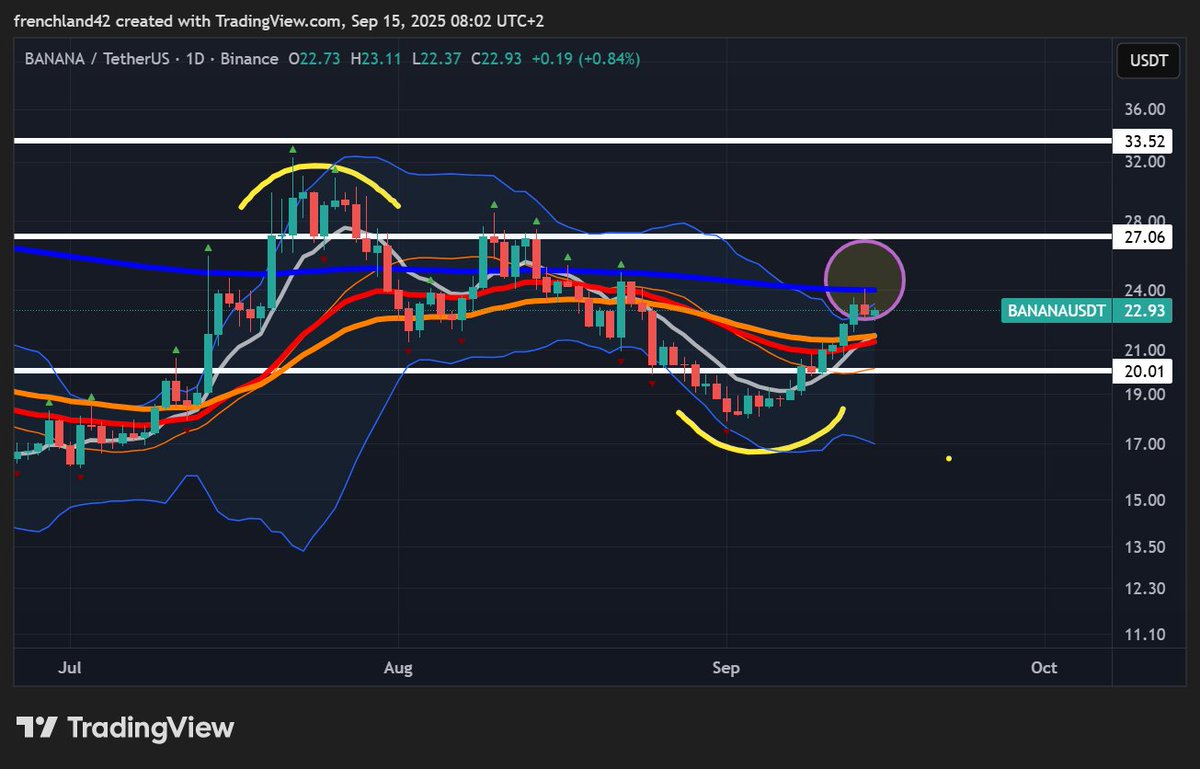Change the 1D timeframe interval
Screen dimensions: 1200x769
196,59
